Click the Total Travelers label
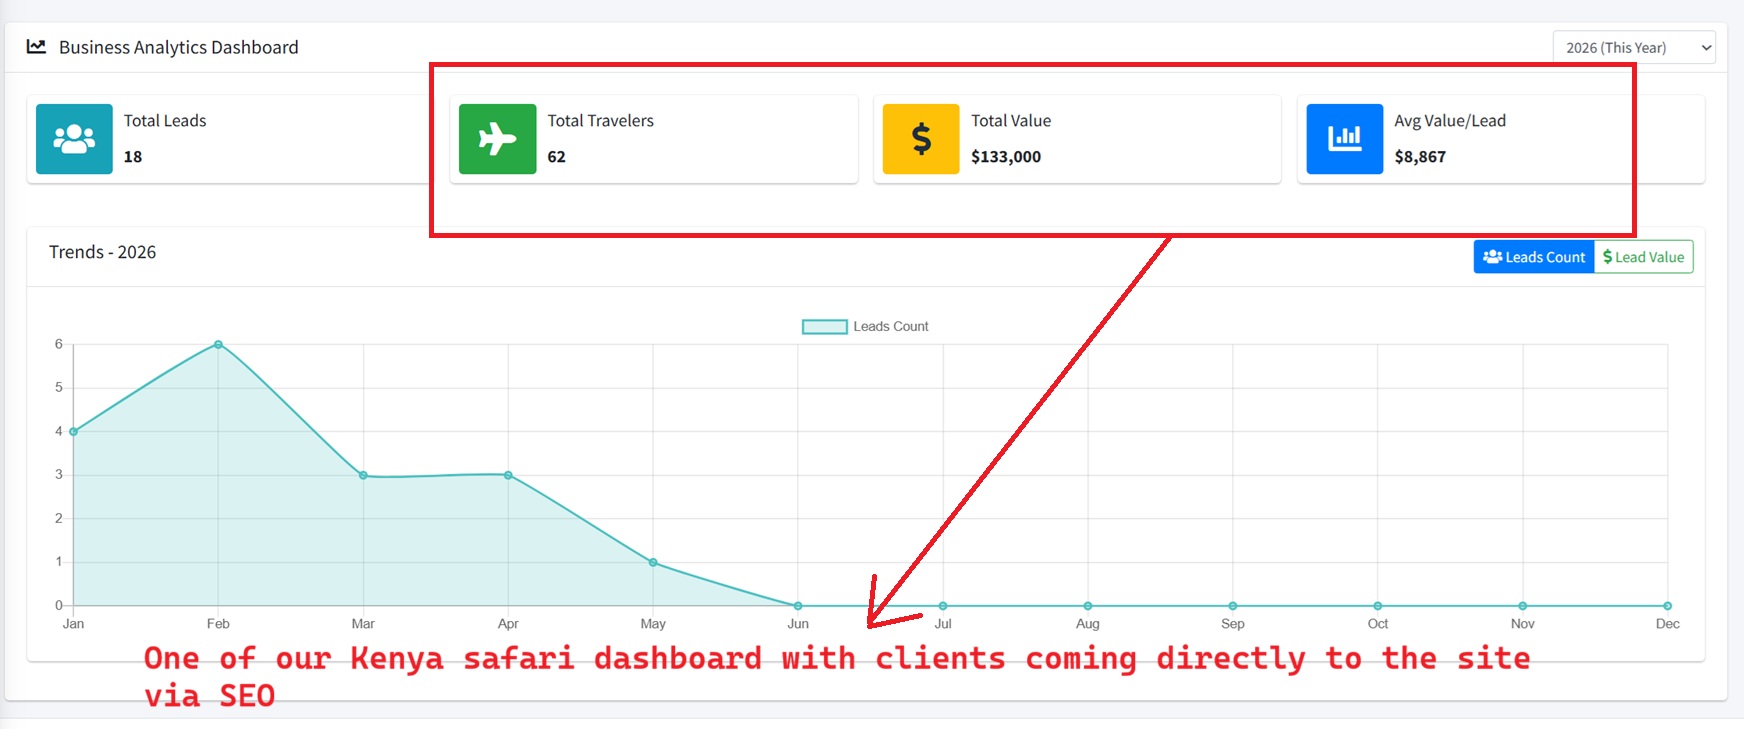1744x729 pixels. pos(601,121)
